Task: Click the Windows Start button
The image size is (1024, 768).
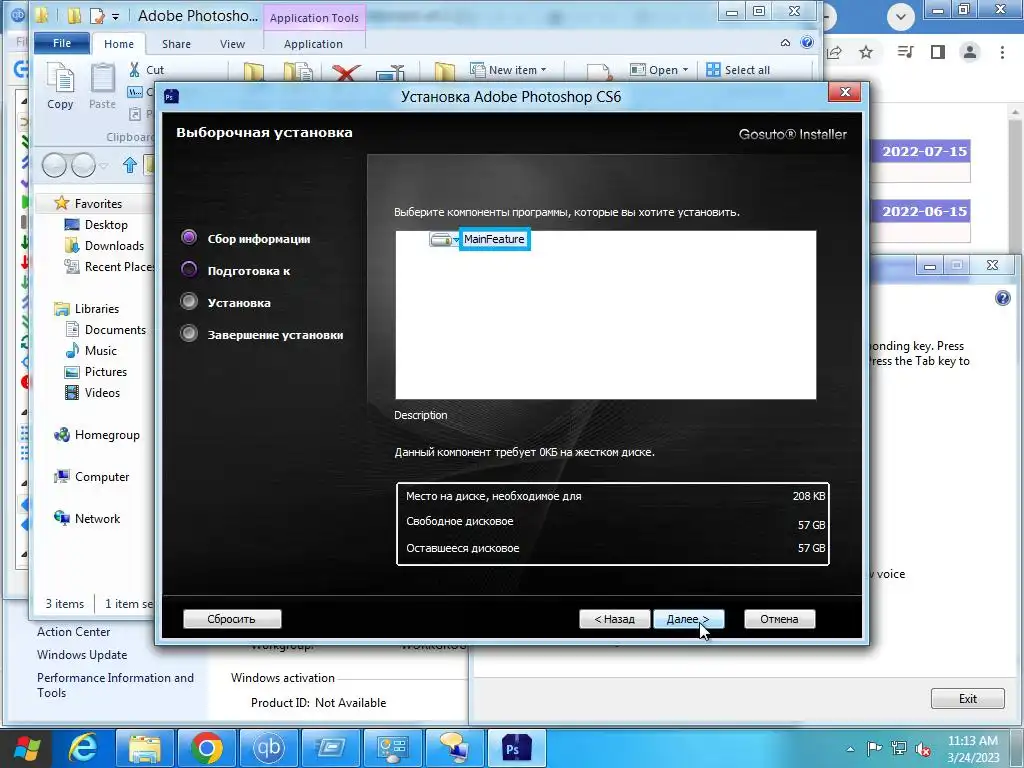Action: click(27, 748)
